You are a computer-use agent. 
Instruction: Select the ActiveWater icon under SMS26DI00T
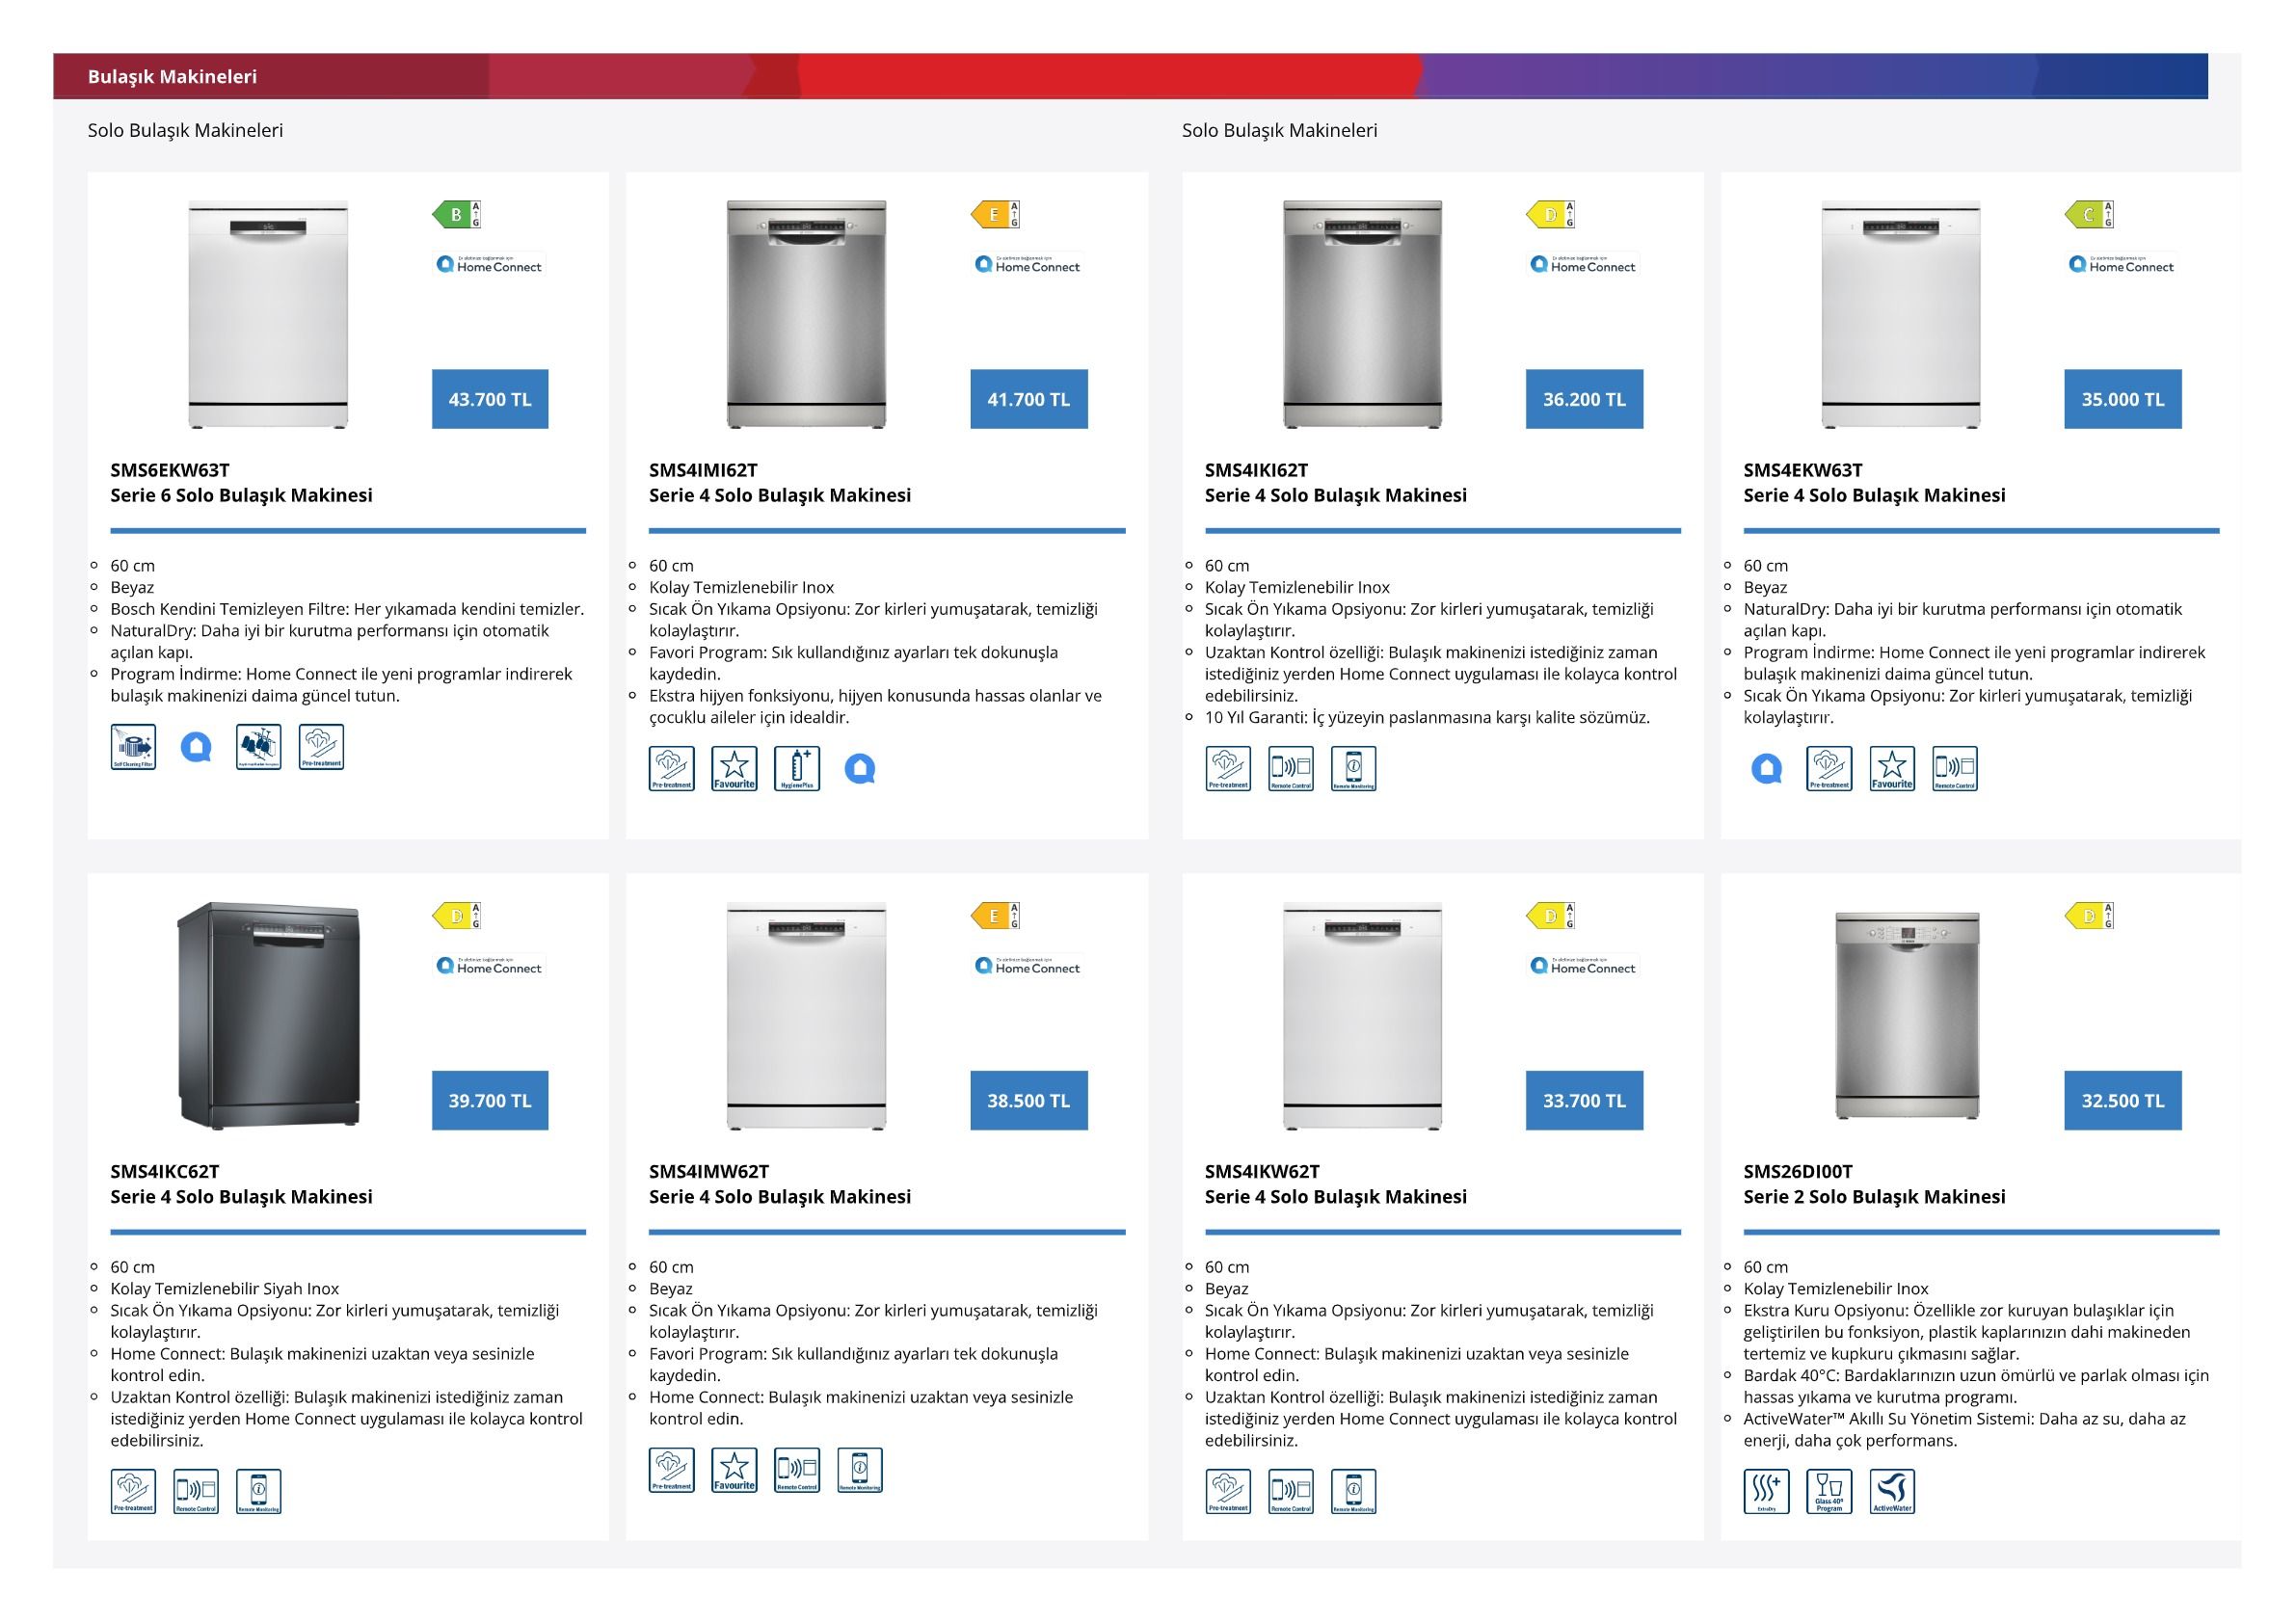pos(1892,1492)
